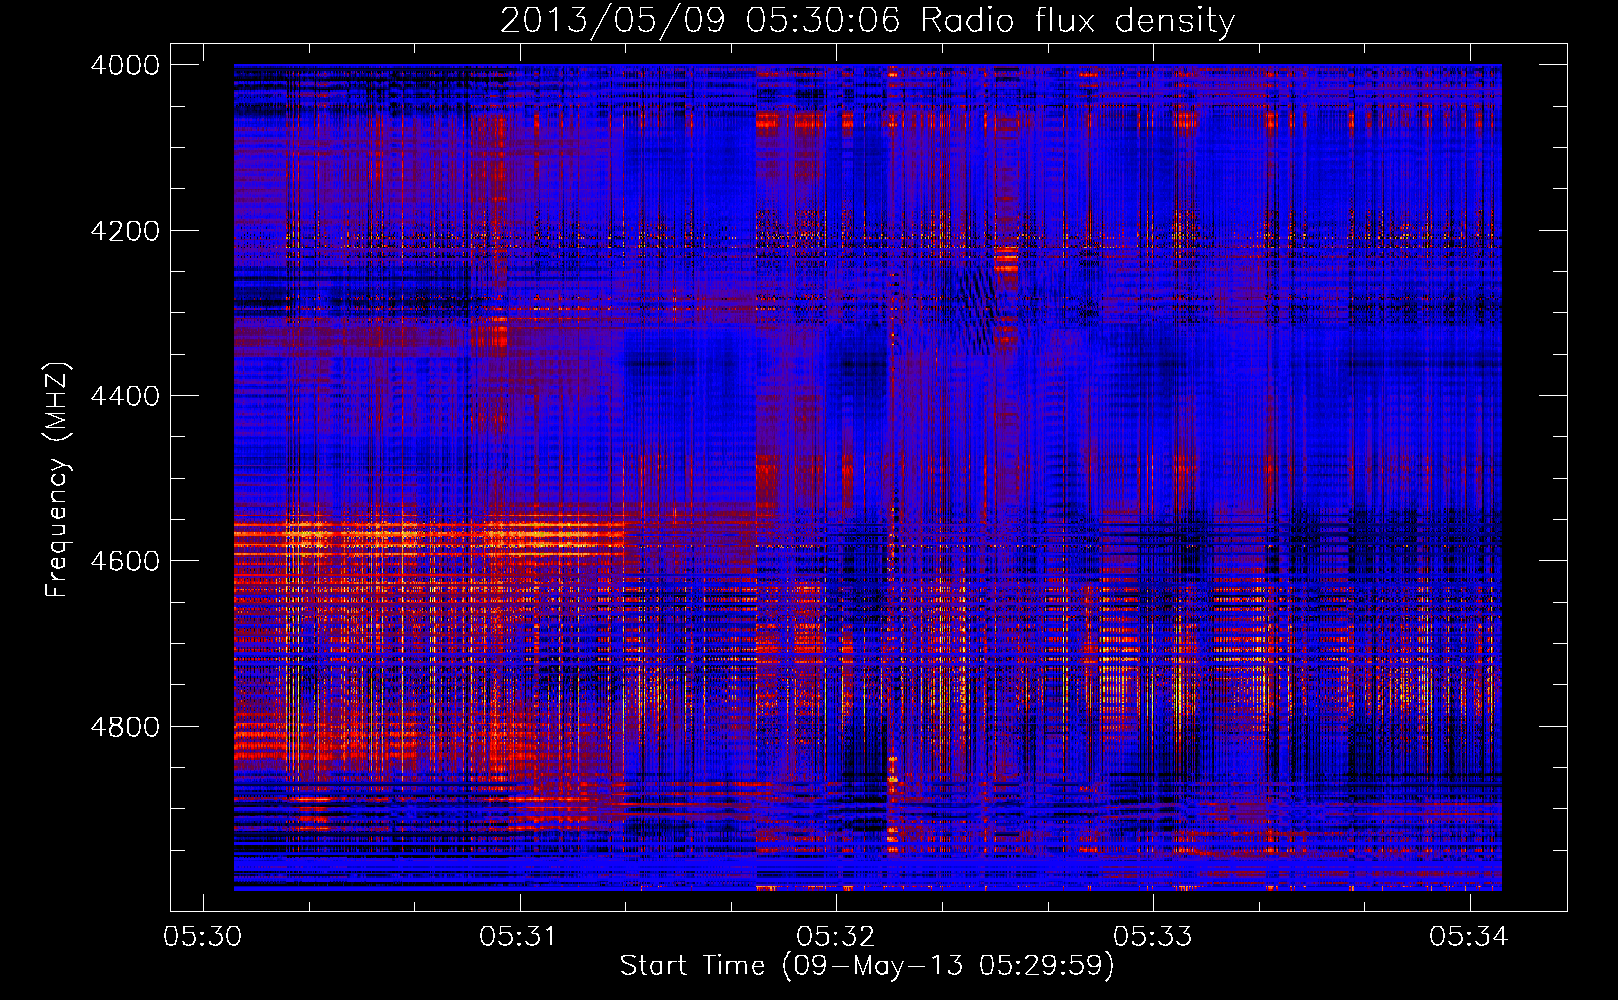The image size is (1618, 1000).
Task: Click the 05:32 time tick label
Action: tap(835, 936)
